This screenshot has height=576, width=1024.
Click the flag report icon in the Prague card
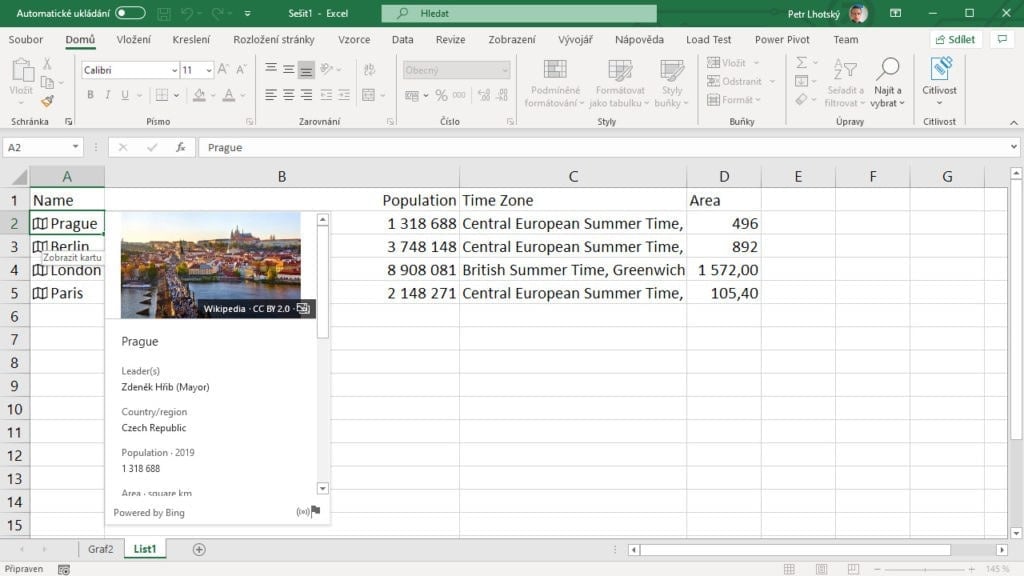click(x=316, y=512)
